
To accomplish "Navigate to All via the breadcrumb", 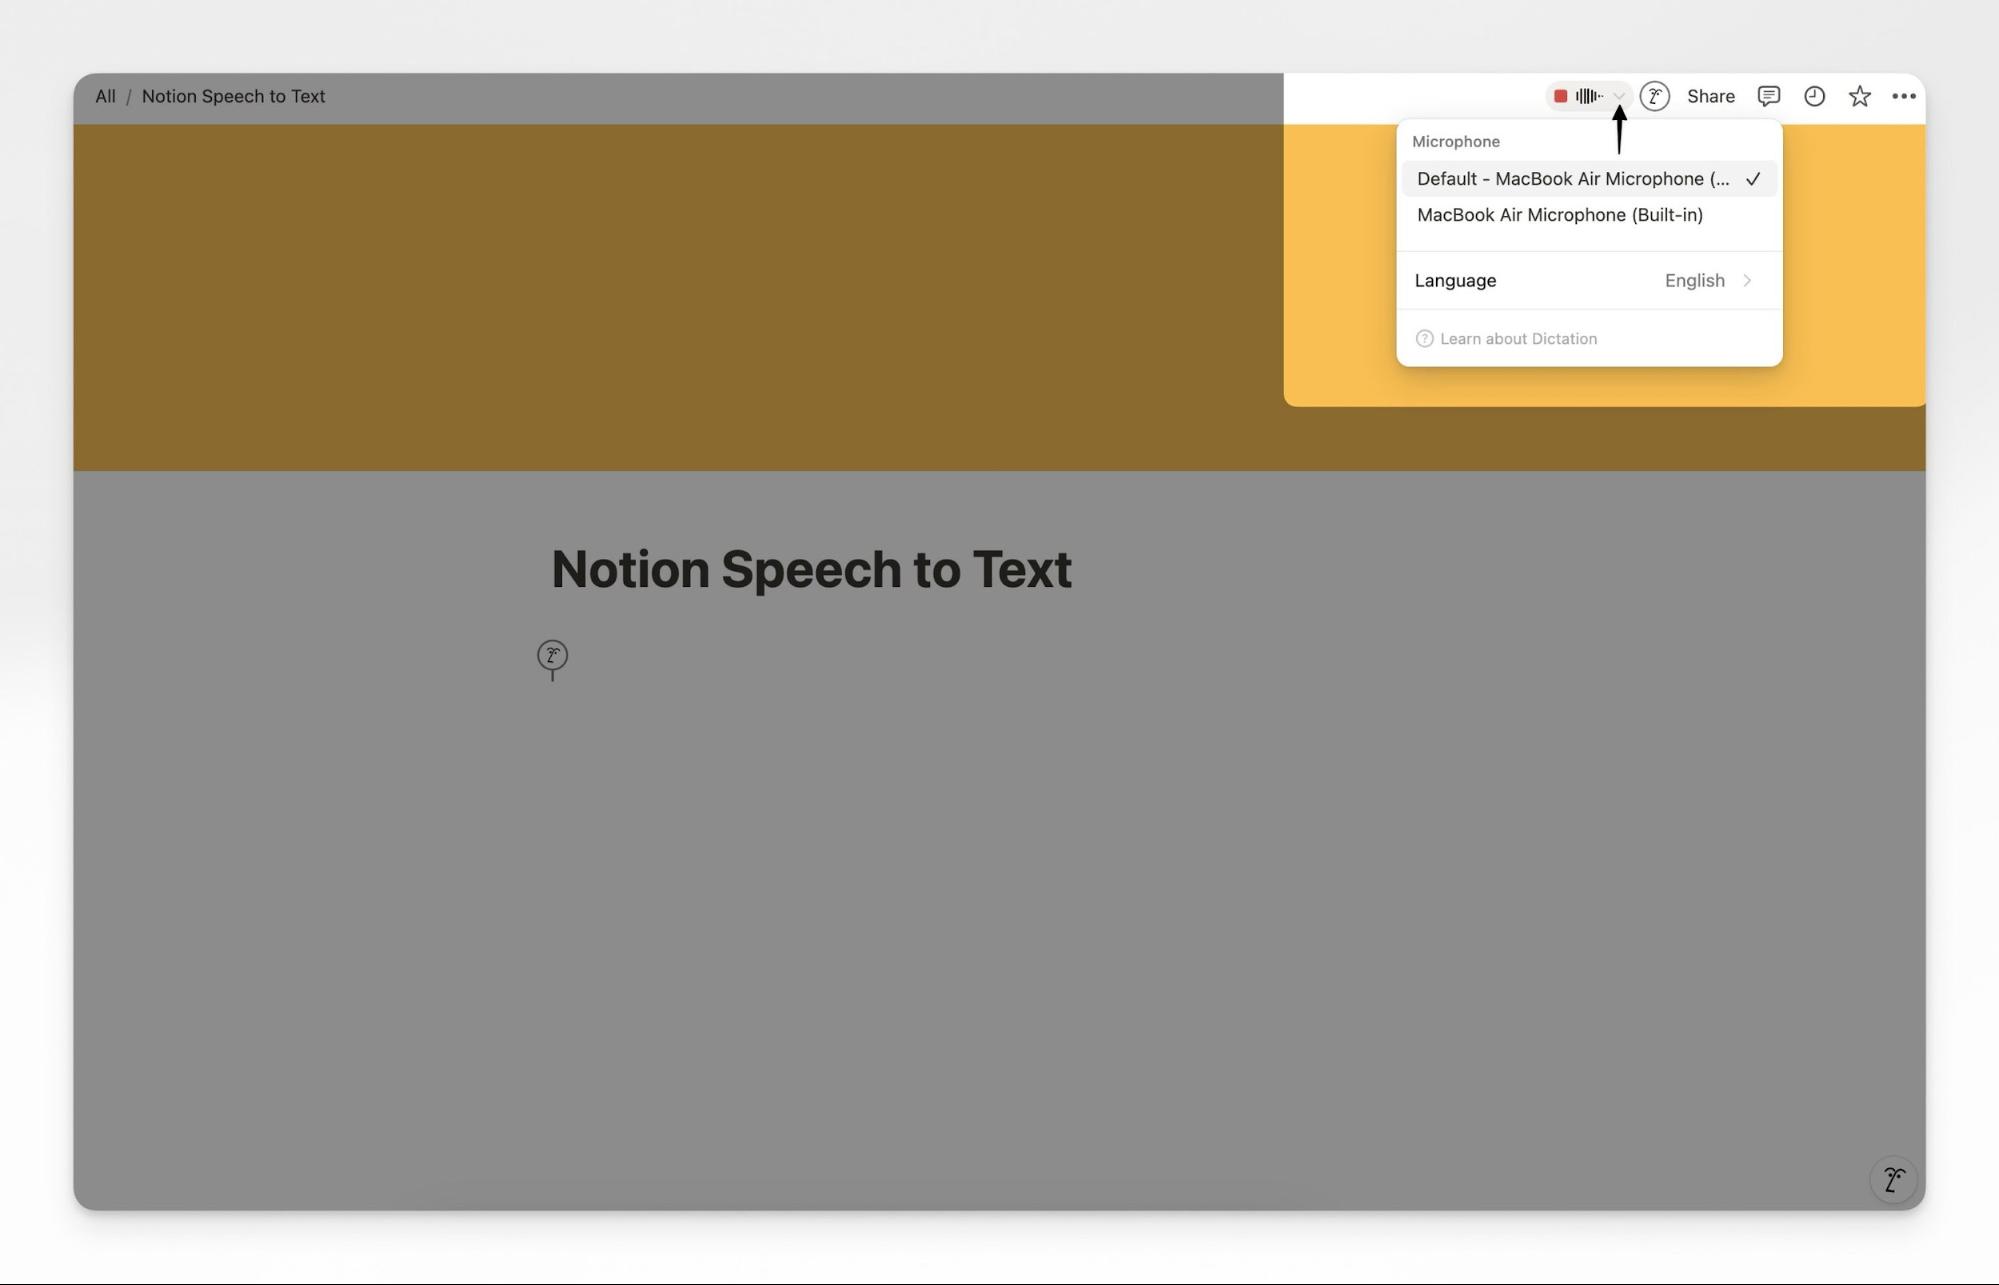I will 104,95.
